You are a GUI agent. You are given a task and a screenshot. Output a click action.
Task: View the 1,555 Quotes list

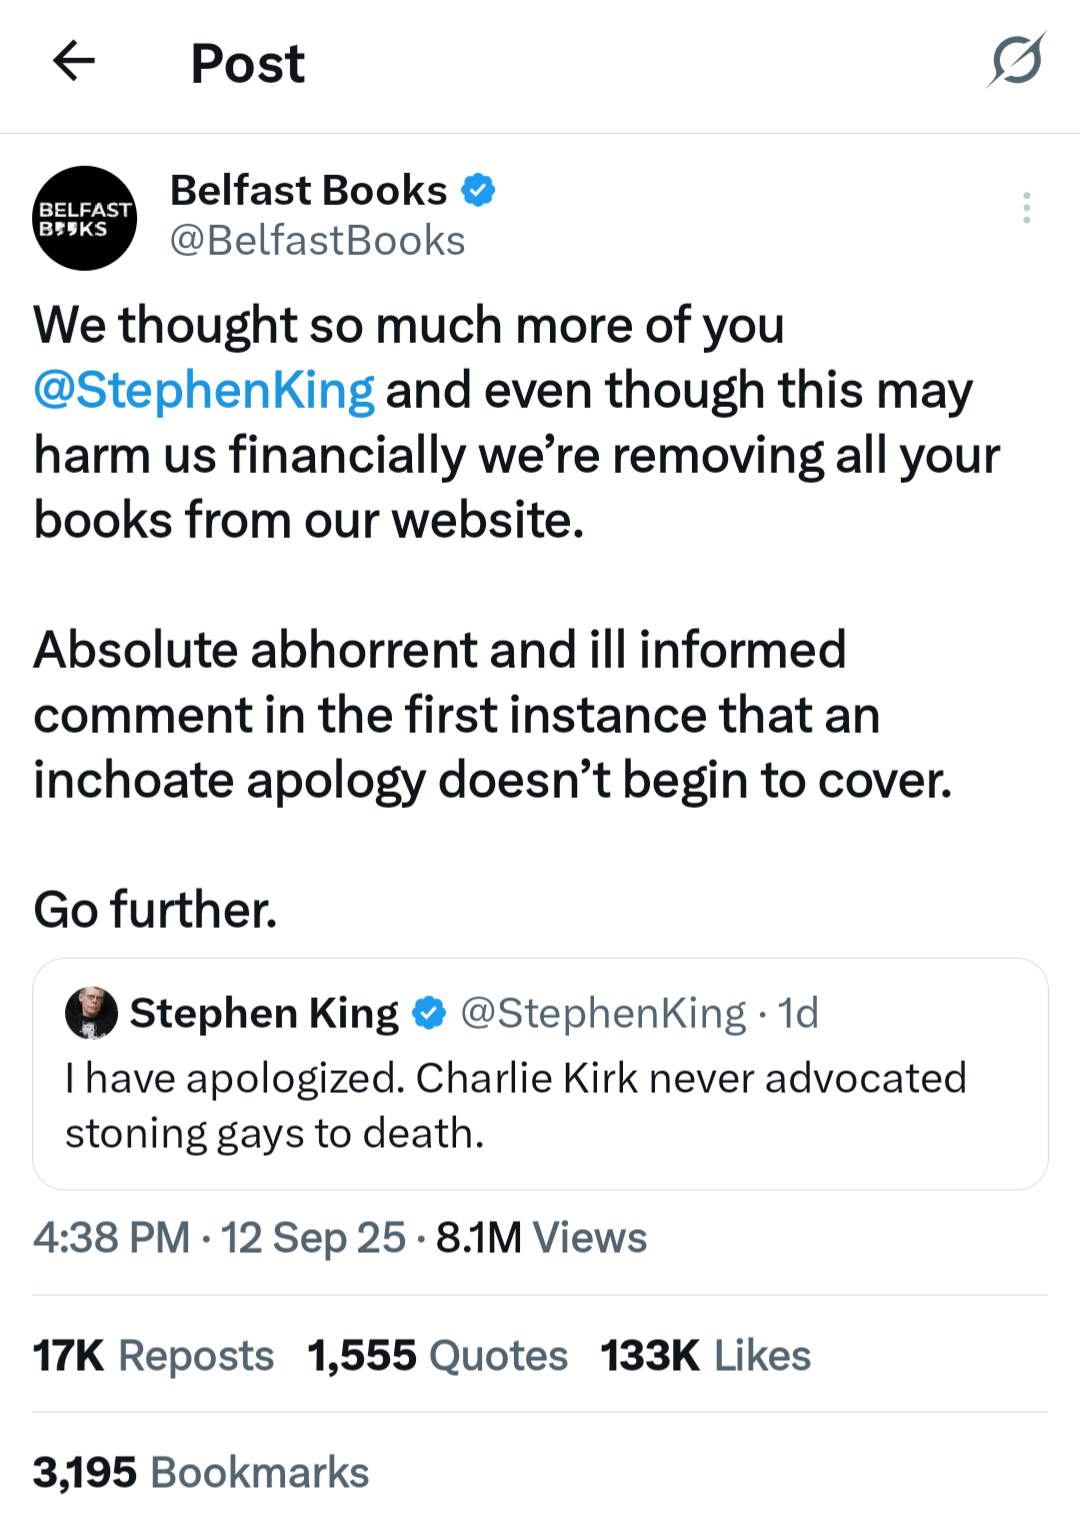[437, 1356]
